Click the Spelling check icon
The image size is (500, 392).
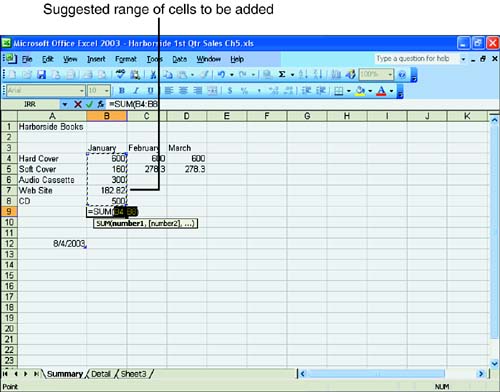tap(120, 74)
